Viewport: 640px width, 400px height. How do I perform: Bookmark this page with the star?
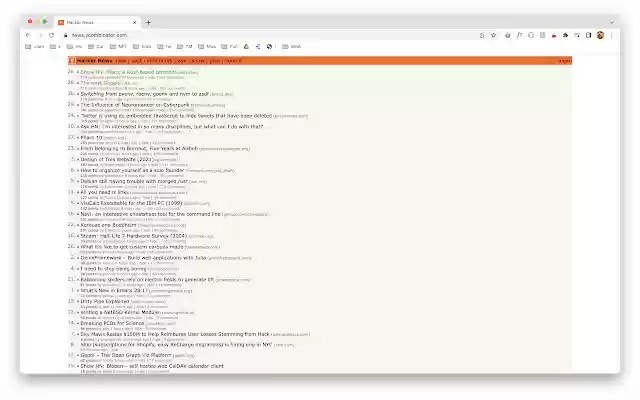coord(493,36)
